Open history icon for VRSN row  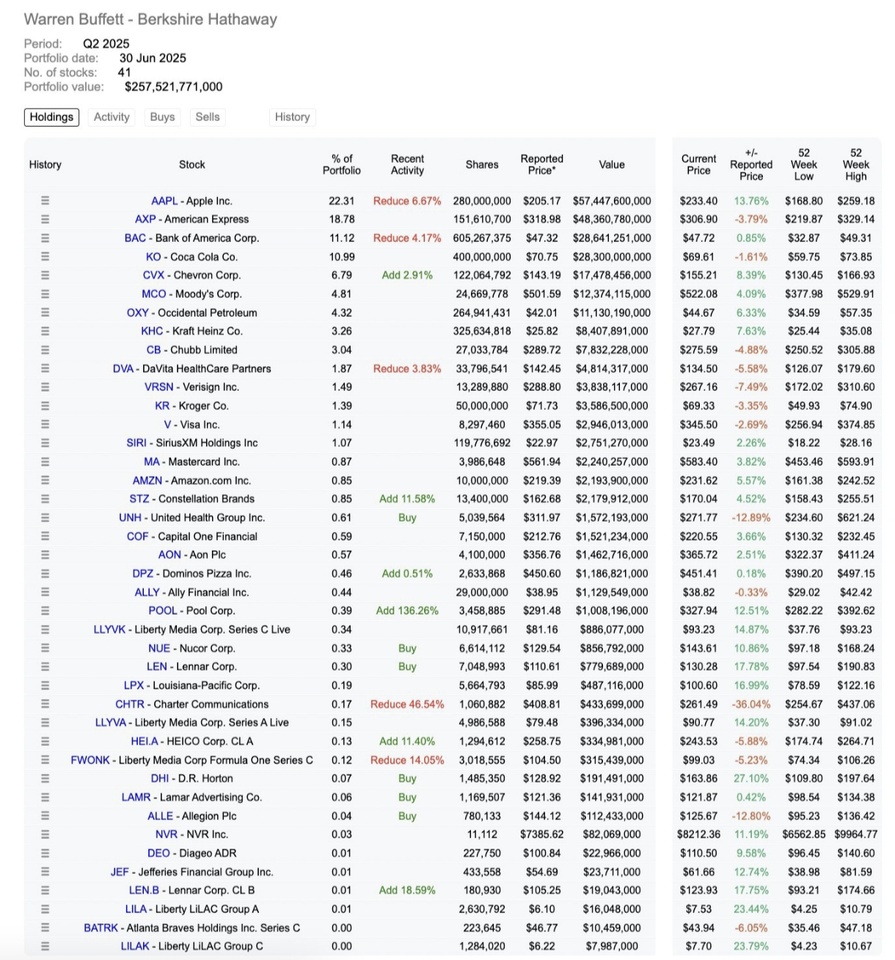pos(45,387)
